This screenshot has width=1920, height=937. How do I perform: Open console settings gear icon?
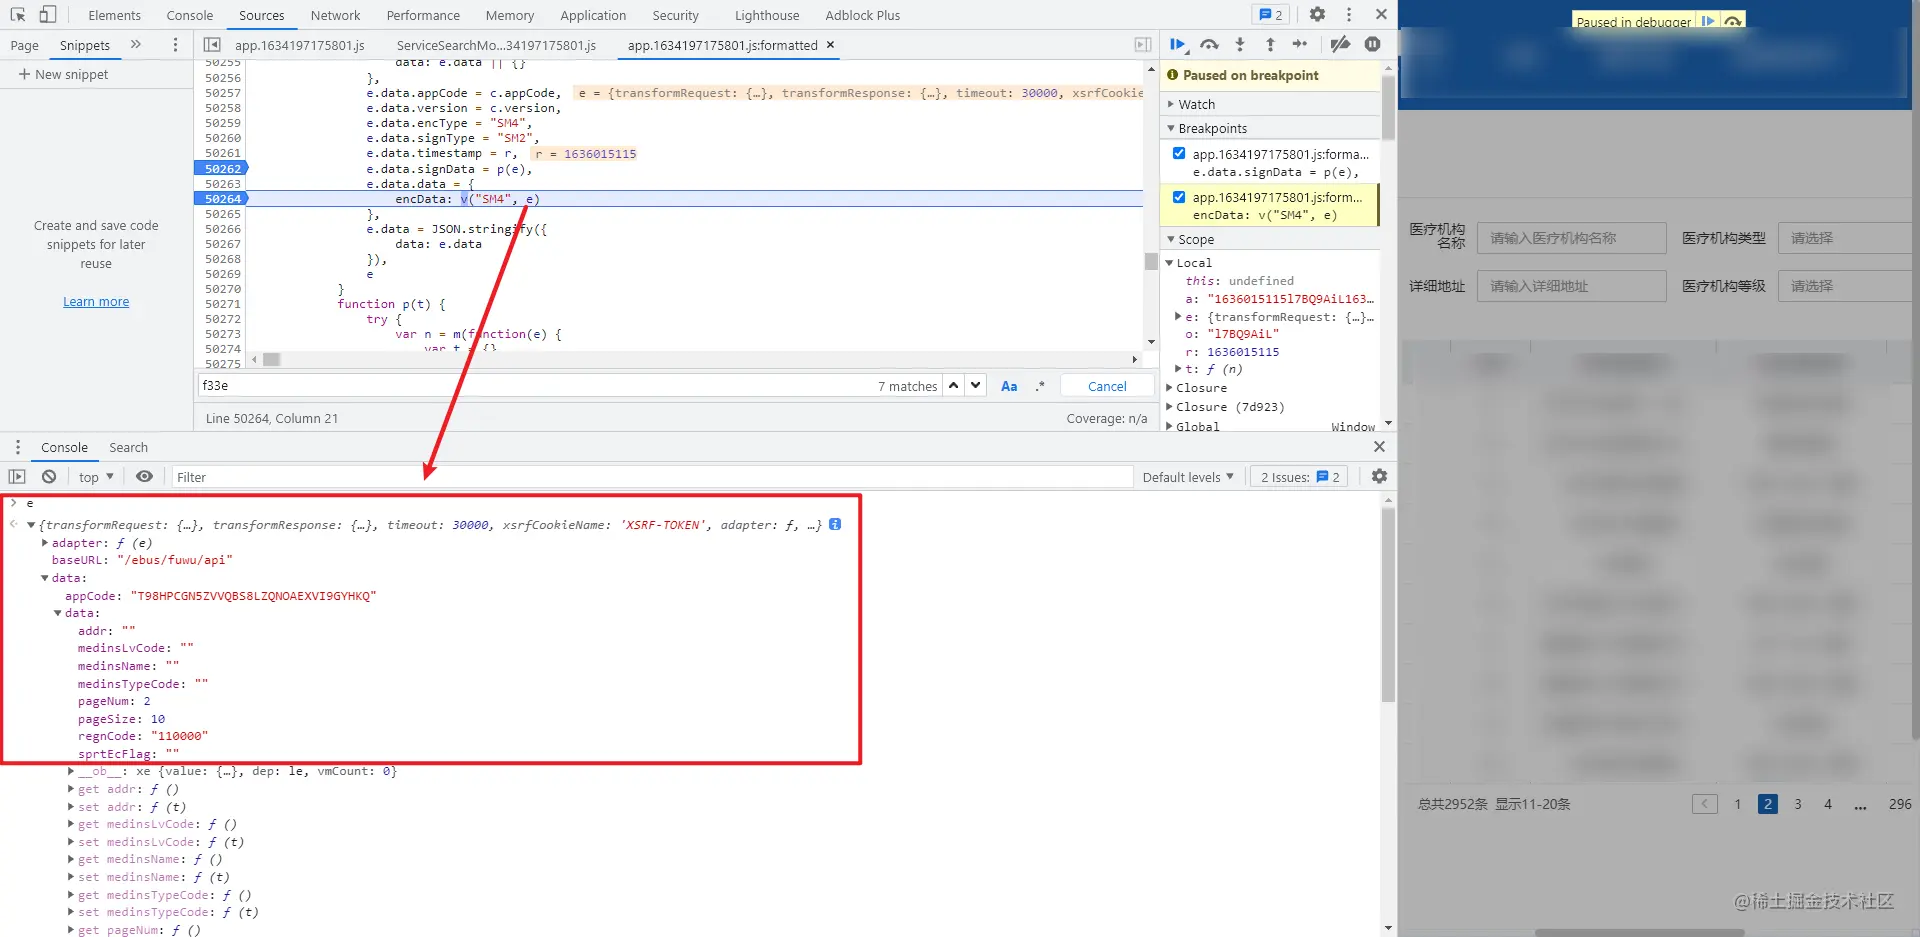(x=1379, y=477)
